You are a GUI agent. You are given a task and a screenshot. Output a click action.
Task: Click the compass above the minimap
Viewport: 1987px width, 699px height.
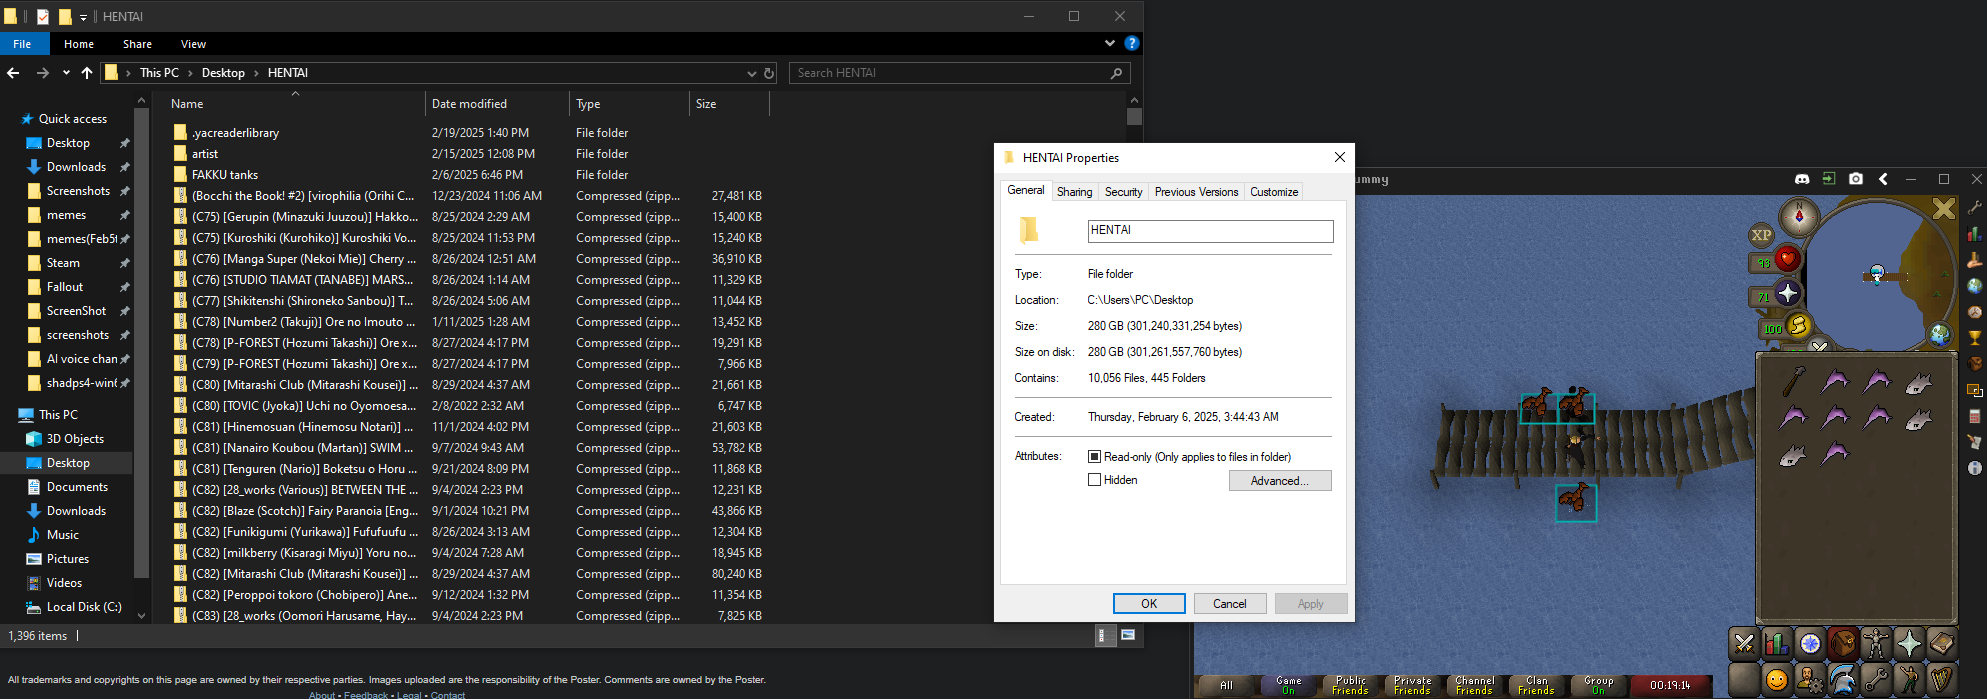click(1799, 216)
